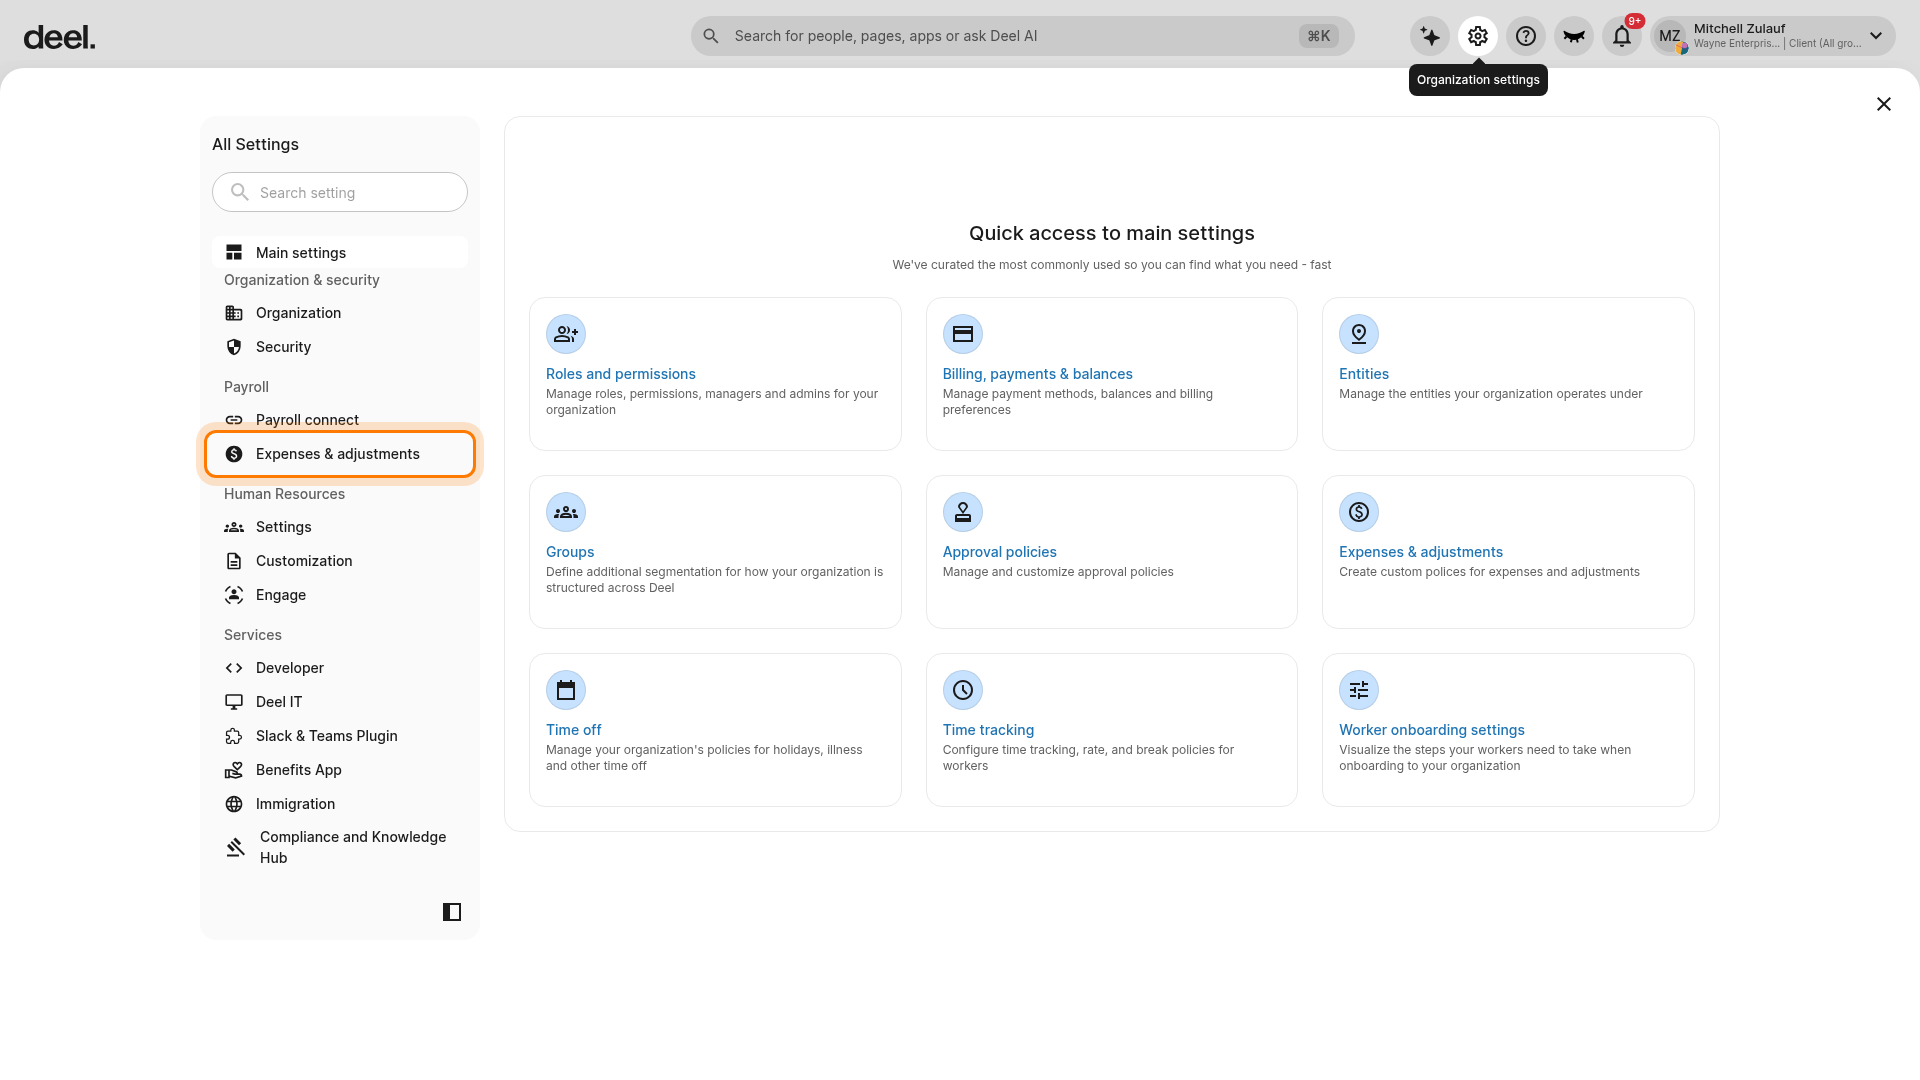Click the Benefits App hand icon
The image size is (1920, 1080).
click(234, 770)
